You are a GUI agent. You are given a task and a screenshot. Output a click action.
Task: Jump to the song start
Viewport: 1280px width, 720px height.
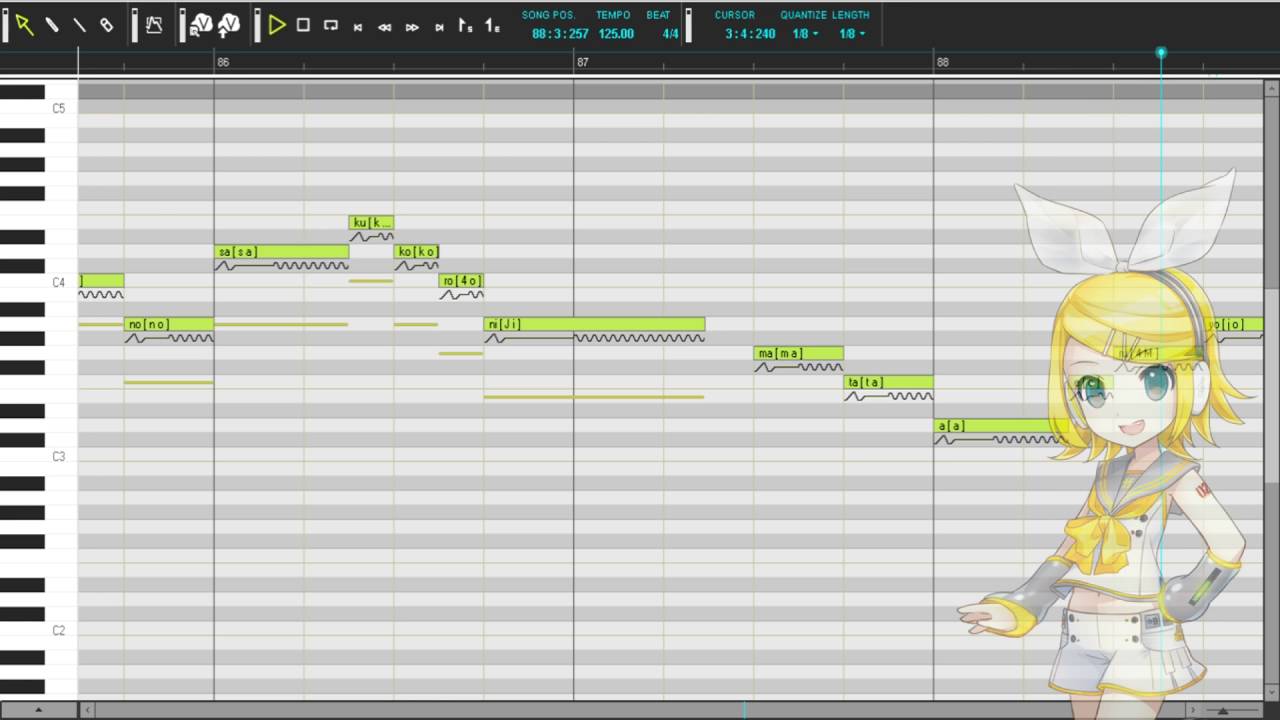click(358, 27)
